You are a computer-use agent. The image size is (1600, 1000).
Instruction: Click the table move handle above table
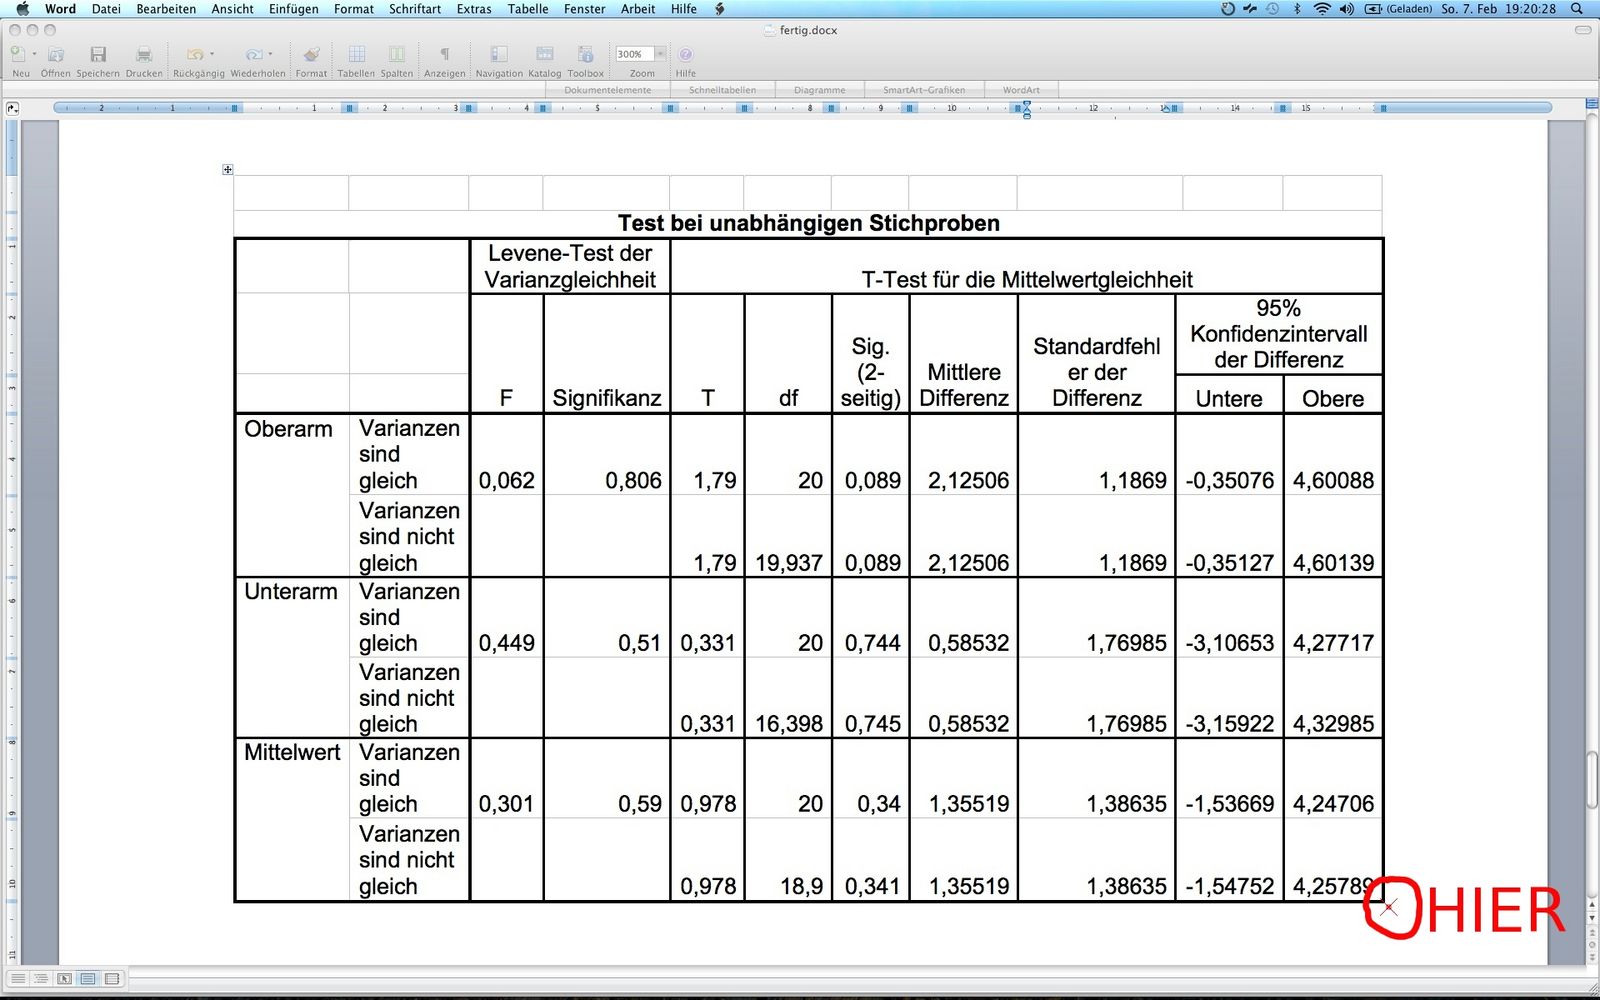(x=228, y=170)
